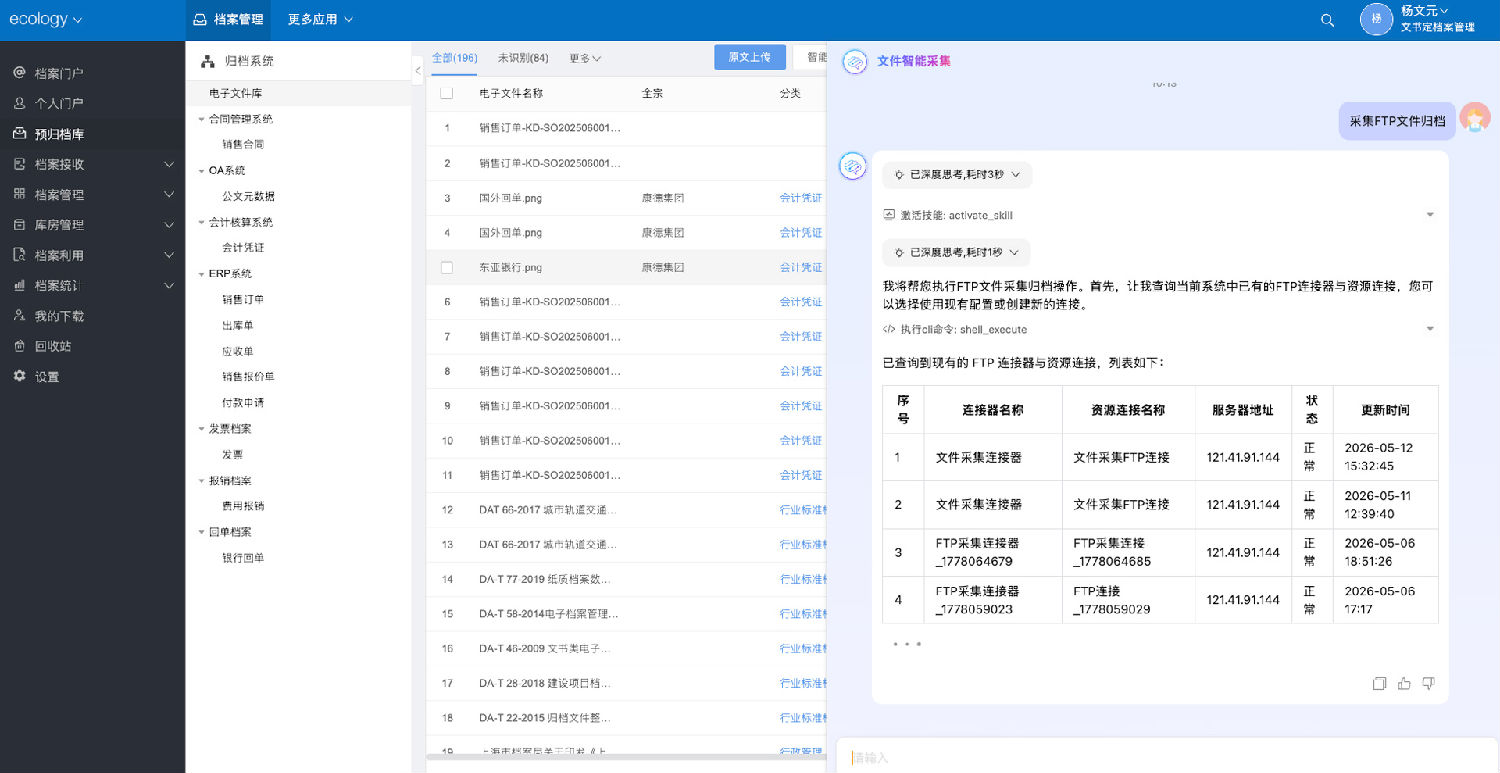
Task: Select 银行回单 tree item
Action: (x=243, y=558)
